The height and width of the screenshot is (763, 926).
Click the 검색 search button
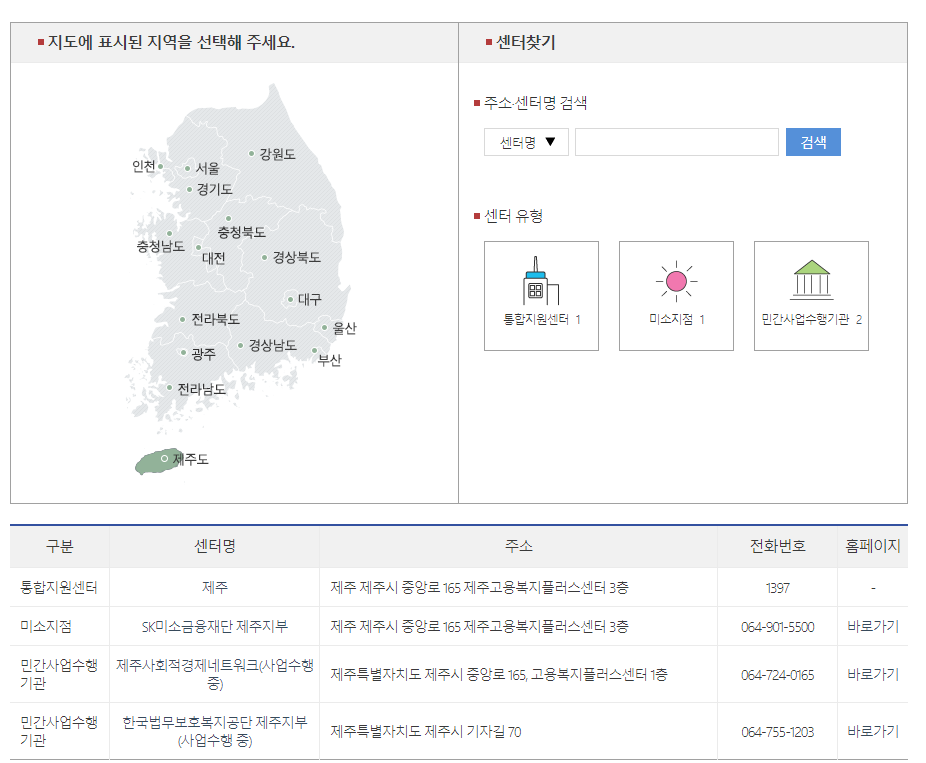(x=812, y=142)
